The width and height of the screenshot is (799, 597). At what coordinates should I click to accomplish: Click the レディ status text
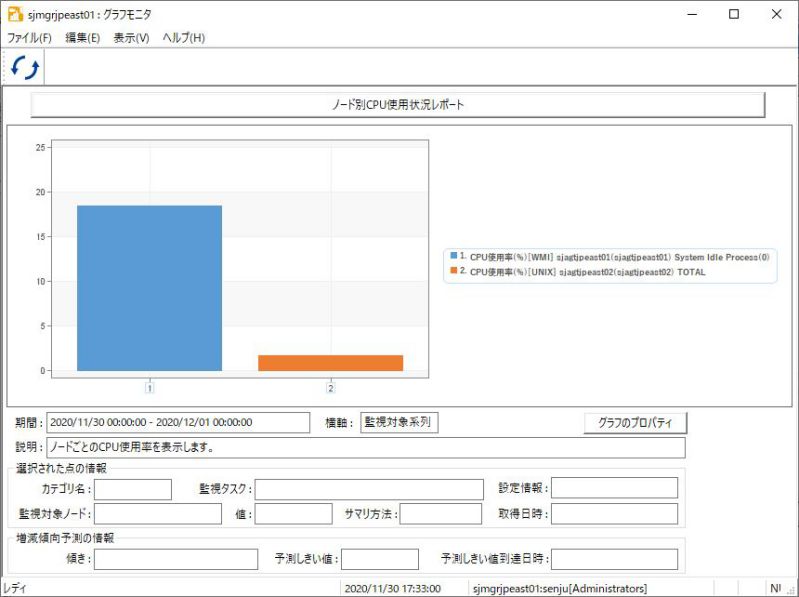(15, 588)
